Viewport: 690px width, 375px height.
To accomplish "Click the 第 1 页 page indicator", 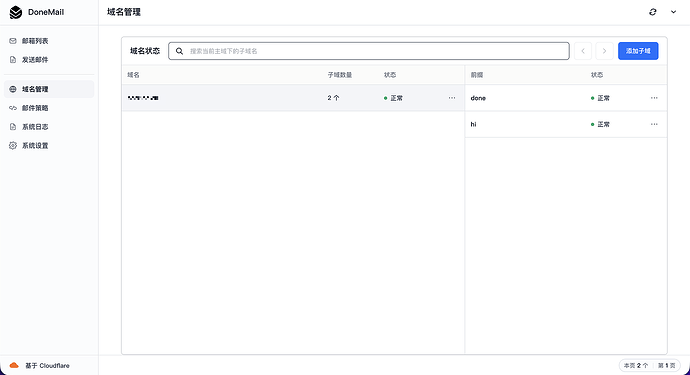I will [x=666, y=365].
